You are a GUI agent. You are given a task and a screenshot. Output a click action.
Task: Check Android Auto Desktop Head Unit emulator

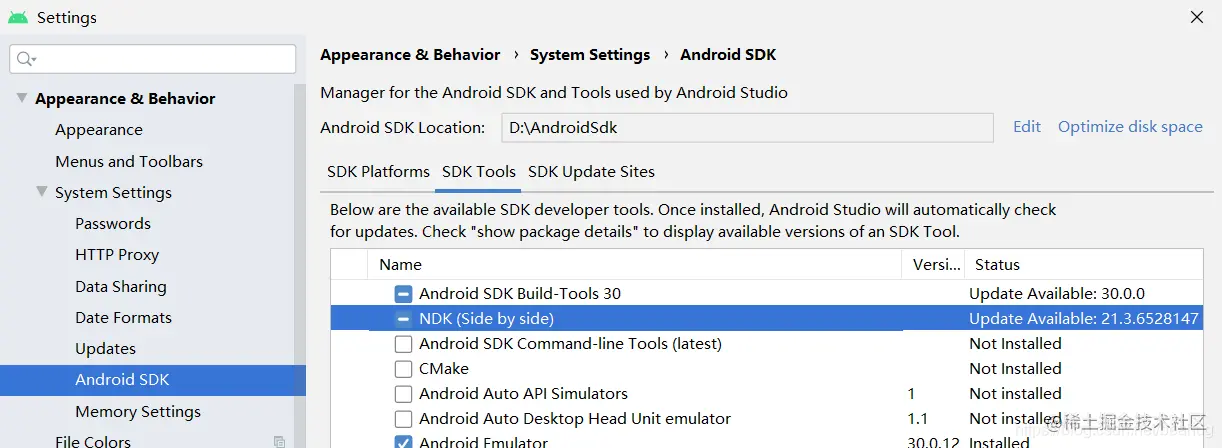point(403,419)
